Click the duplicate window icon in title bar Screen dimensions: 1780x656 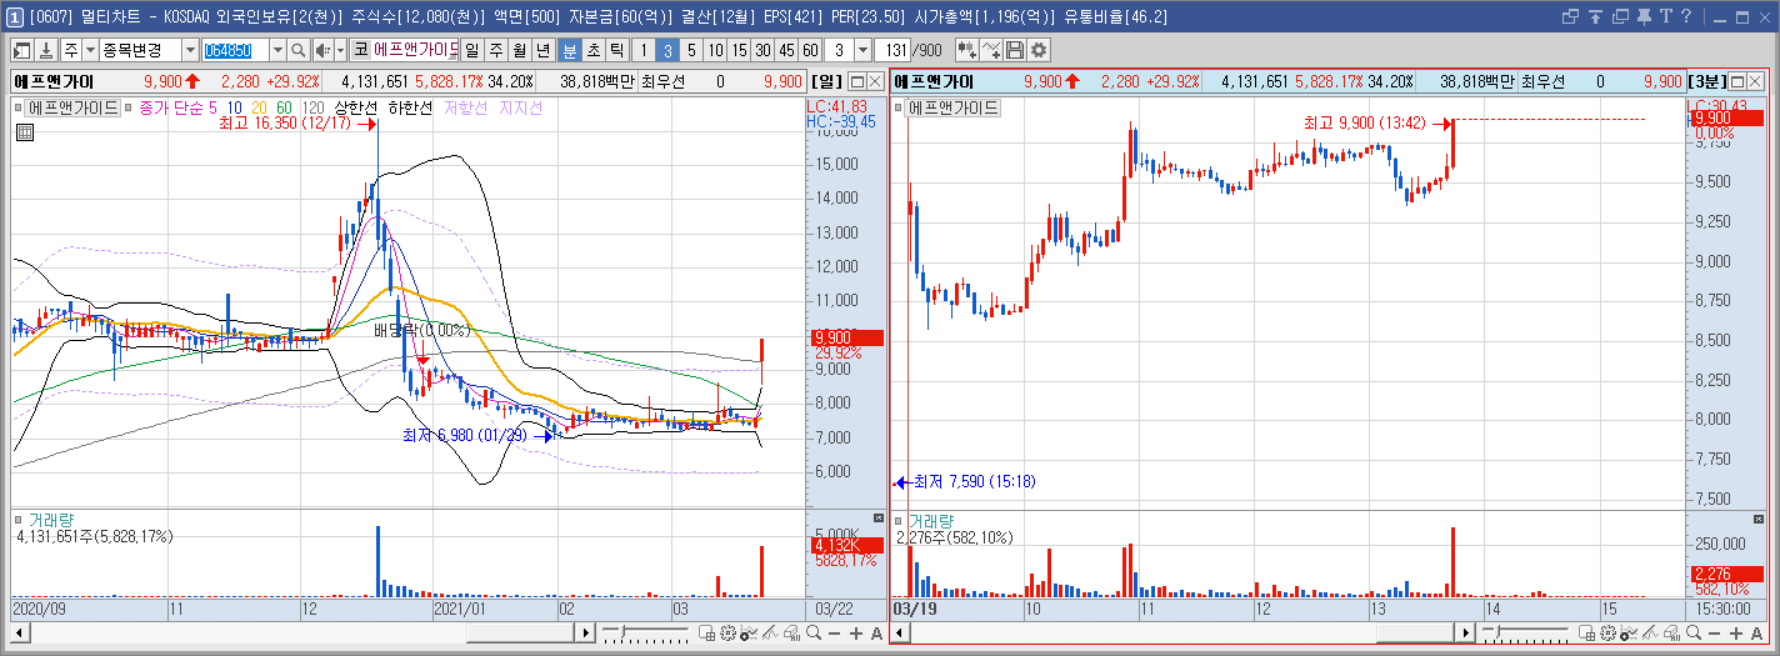(x=1620, y=16)
